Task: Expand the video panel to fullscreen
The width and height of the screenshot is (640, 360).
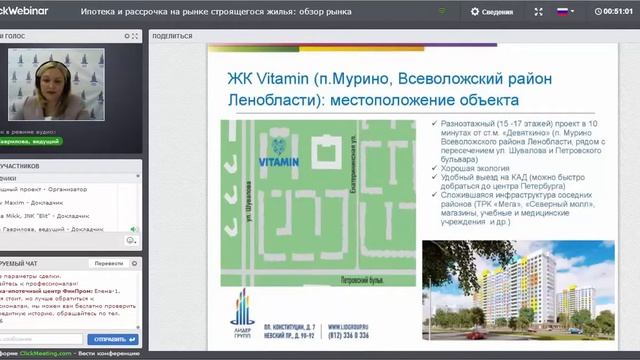Action: pyautogui.click(x=135, y=36)
